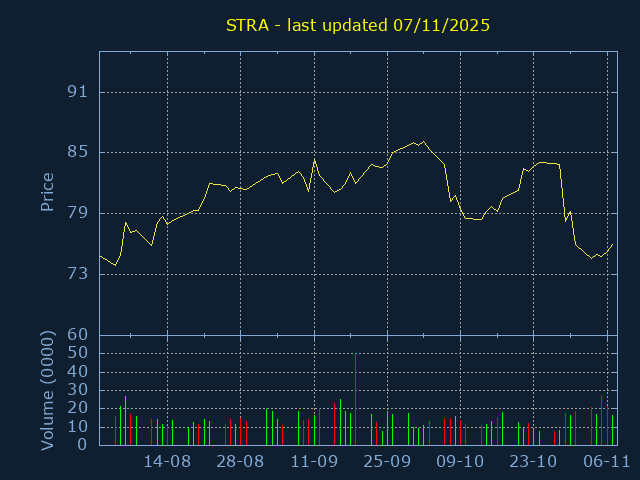Click the 50 volume tick label
The height and width of the screenshot is (480, 640).
[78, 353]
